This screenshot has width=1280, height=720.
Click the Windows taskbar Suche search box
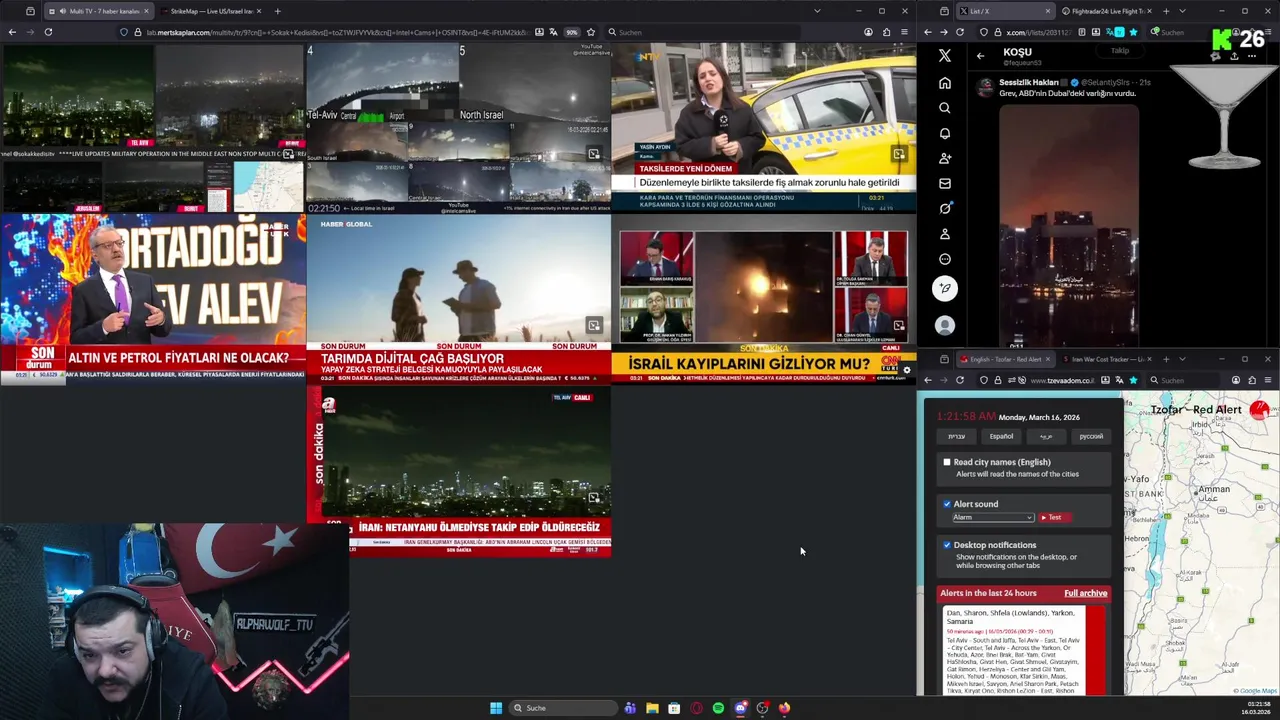coord(561,708)
